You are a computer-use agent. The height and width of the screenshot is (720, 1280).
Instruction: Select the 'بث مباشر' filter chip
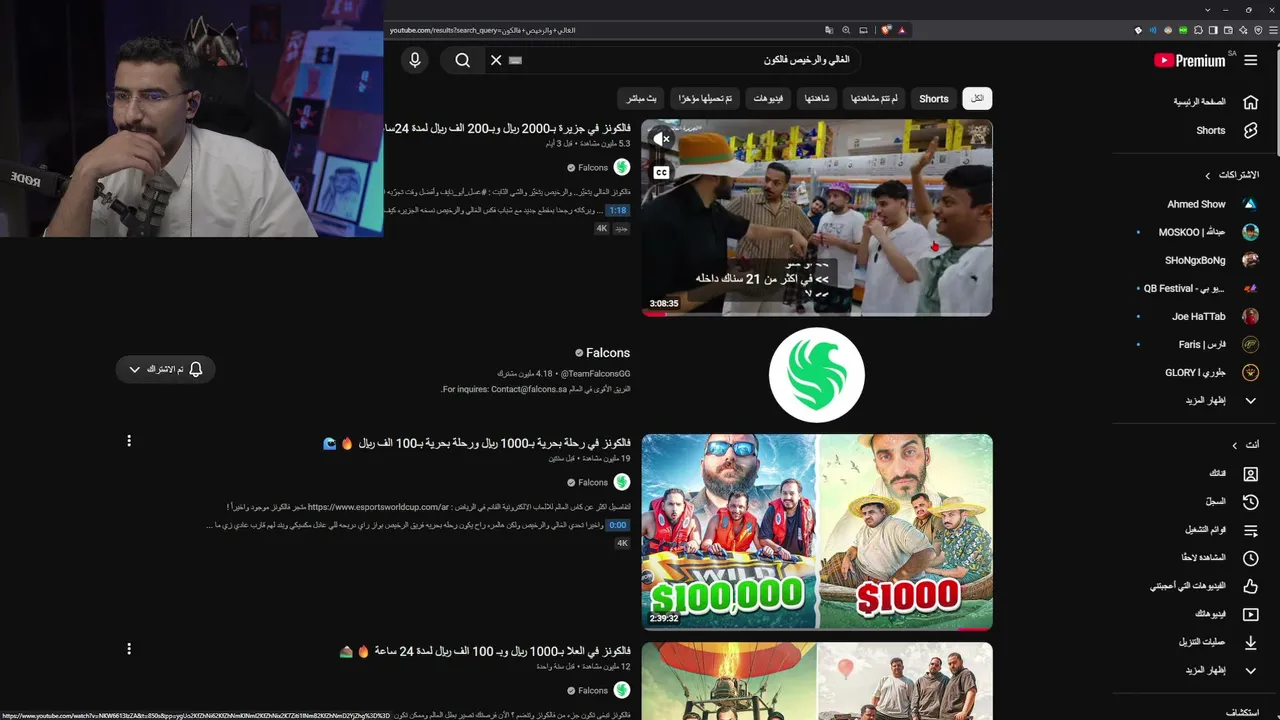tap(642, 98)
